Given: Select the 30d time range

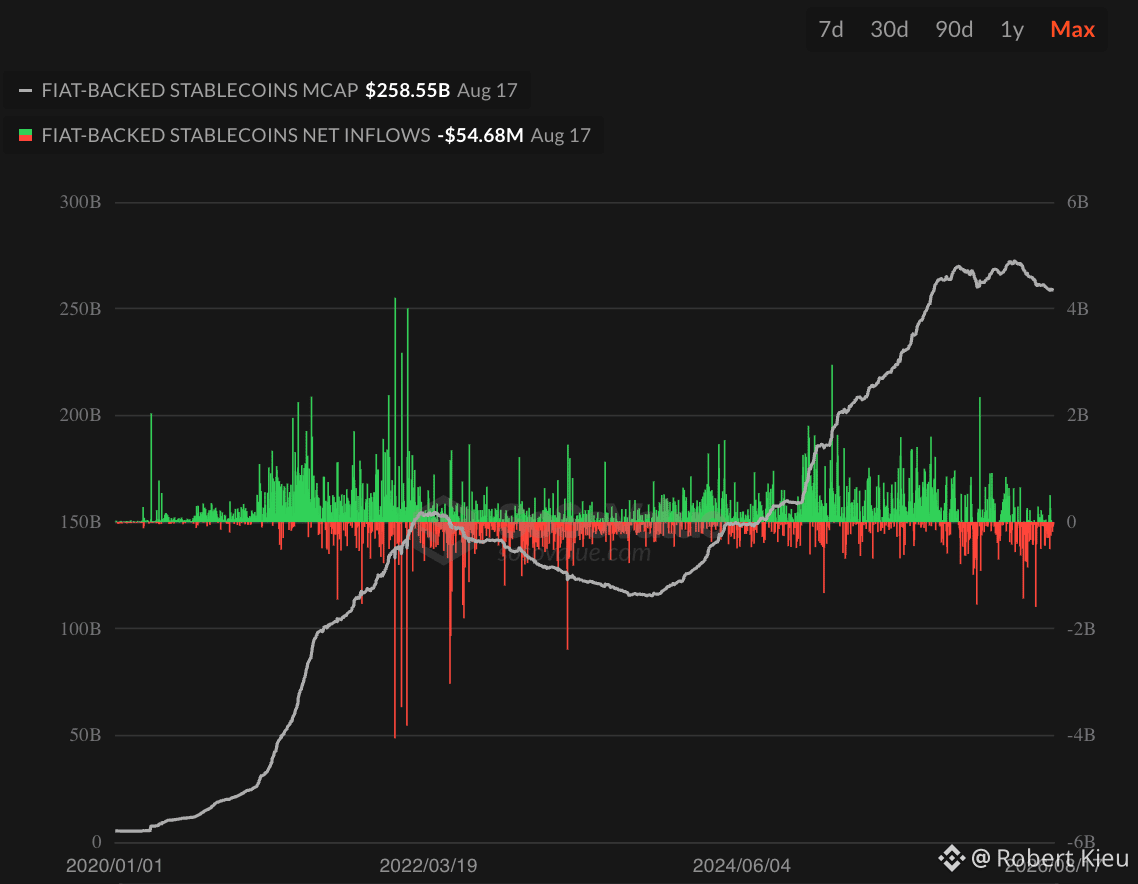Looking at the screenshot, I should tap(889, 29).
